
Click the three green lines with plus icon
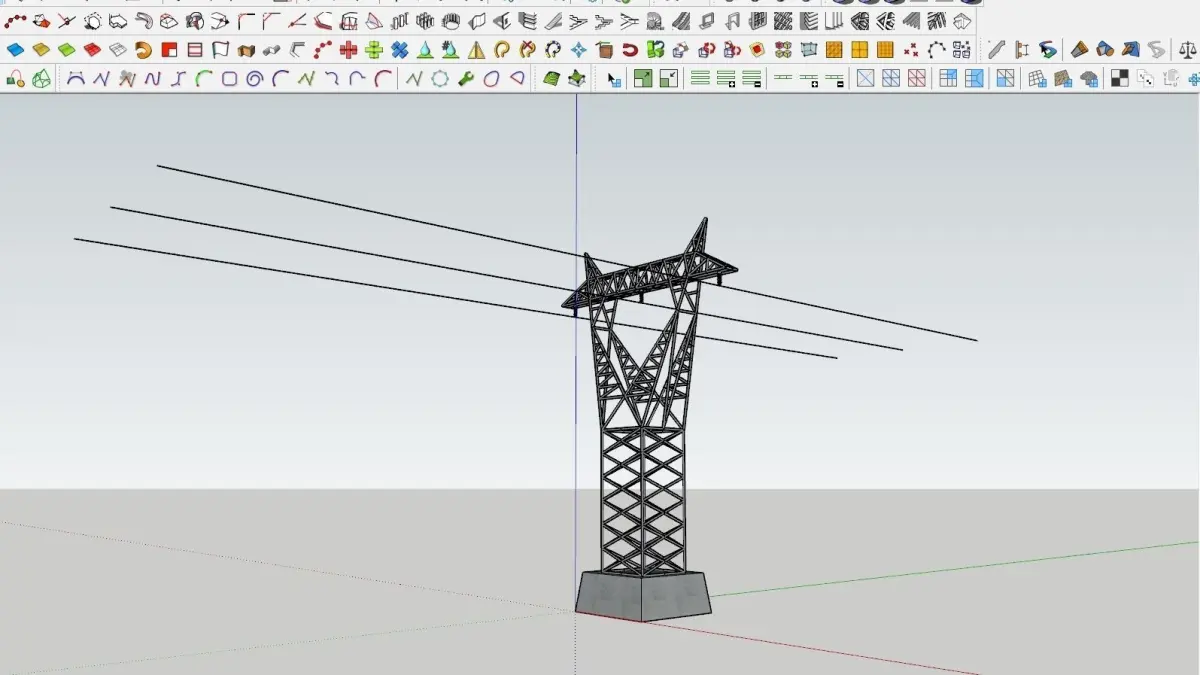pyautogui.click(x=726, y=78)
